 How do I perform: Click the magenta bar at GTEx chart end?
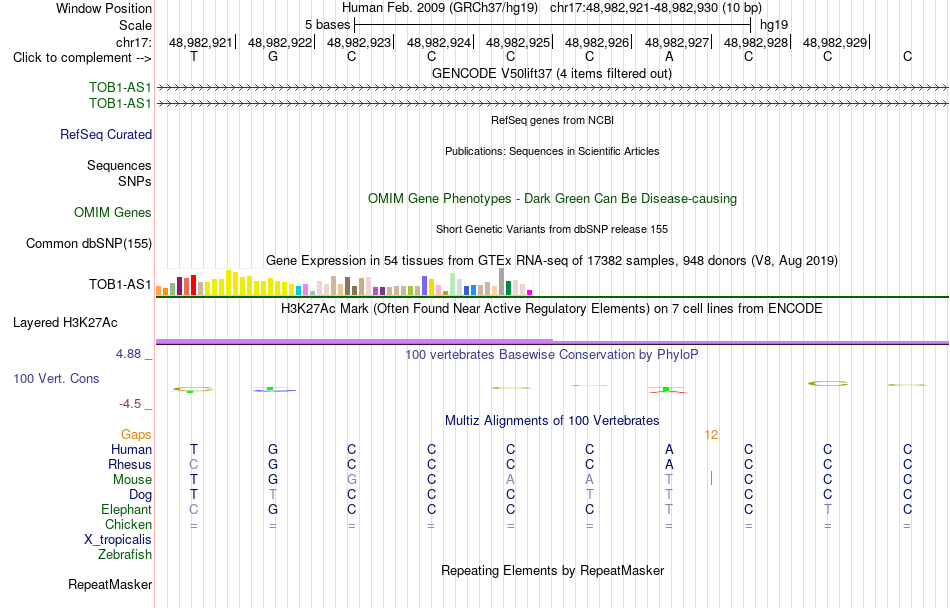530,292
